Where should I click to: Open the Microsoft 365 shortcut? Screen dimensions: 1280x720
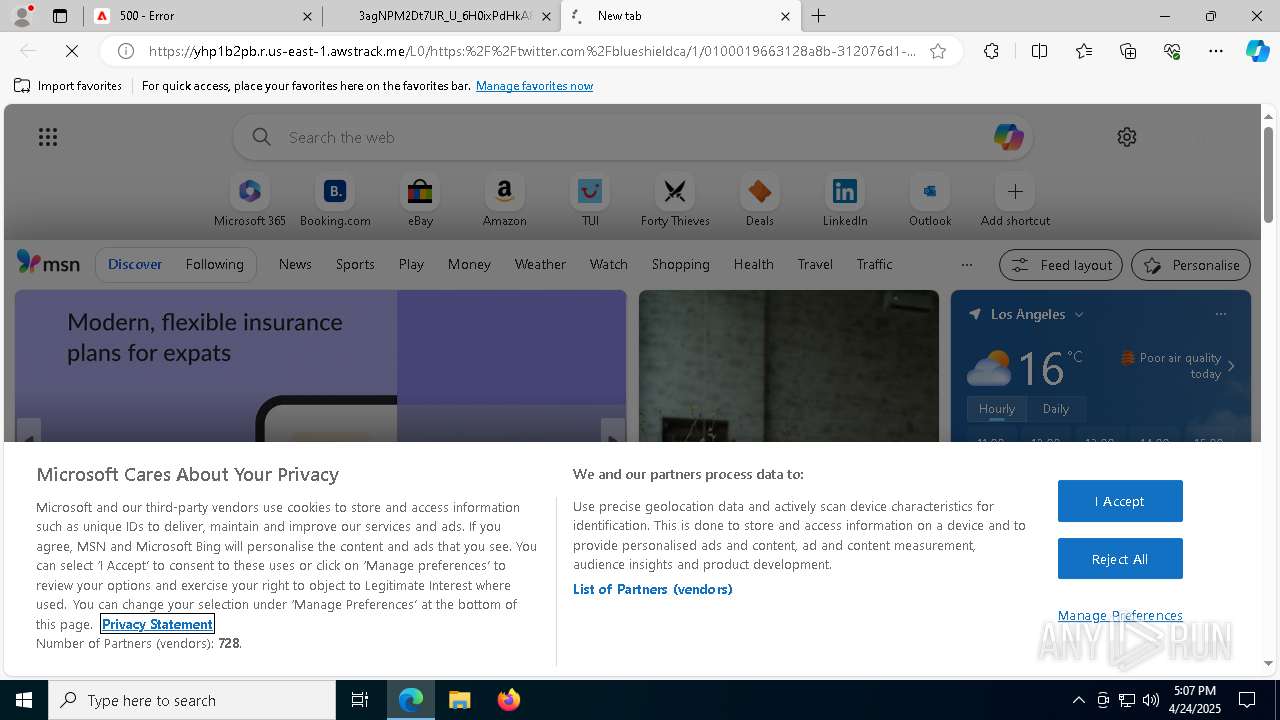pos(250,201)
